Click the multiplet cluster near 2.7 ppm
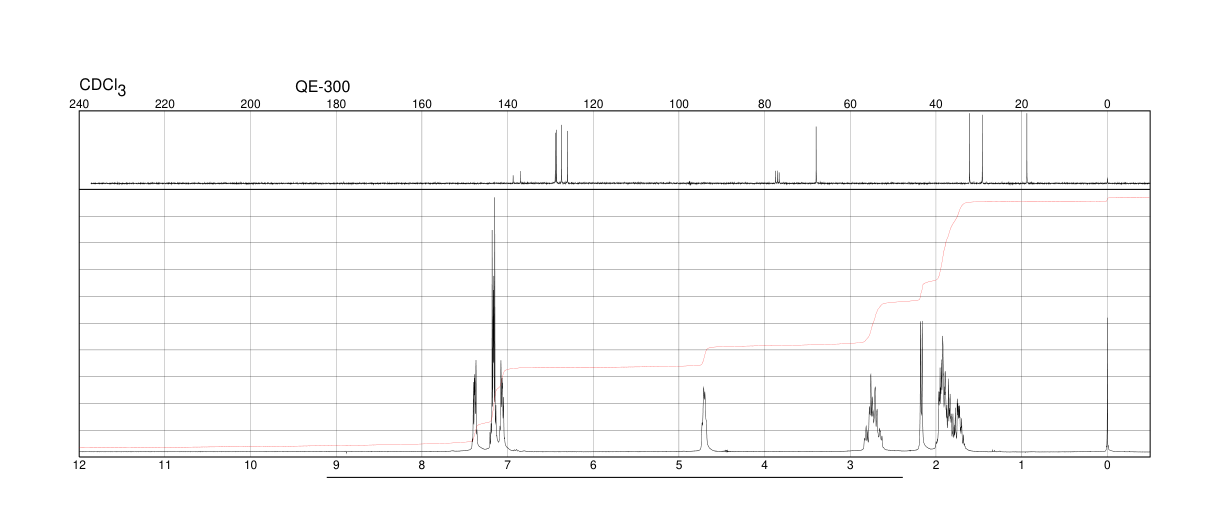 pyautogui.click(x=873, y=412)
